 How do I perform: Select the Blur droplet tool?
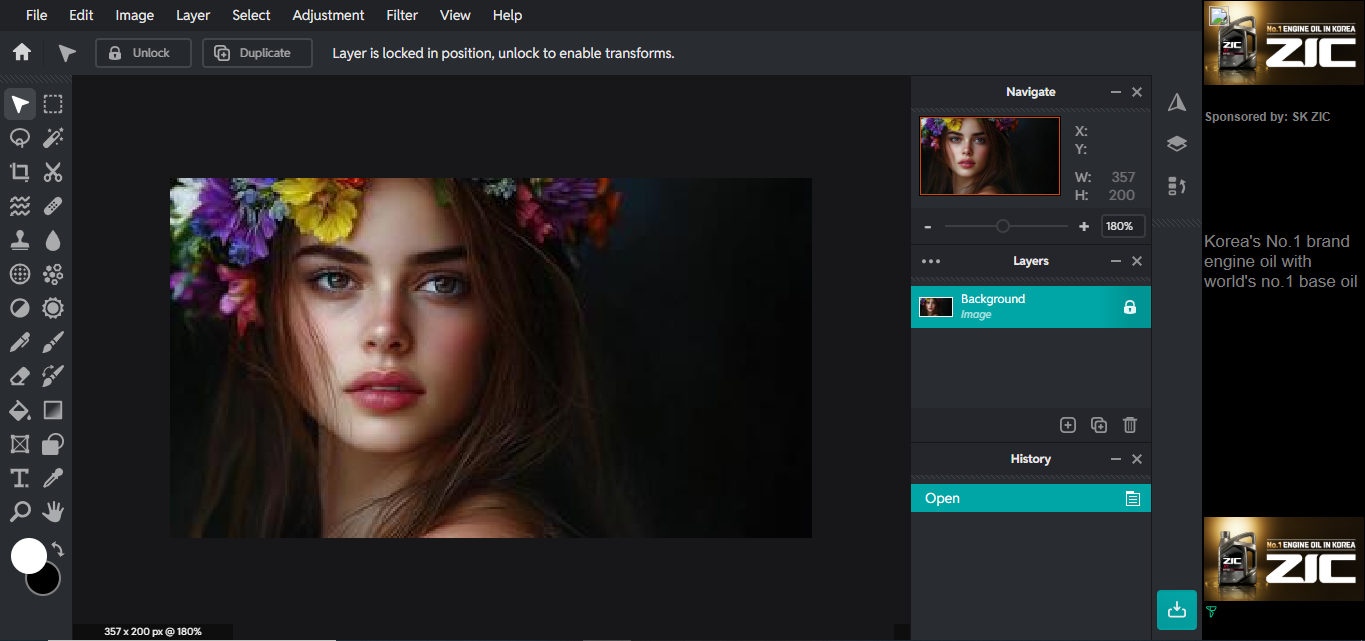53,240
